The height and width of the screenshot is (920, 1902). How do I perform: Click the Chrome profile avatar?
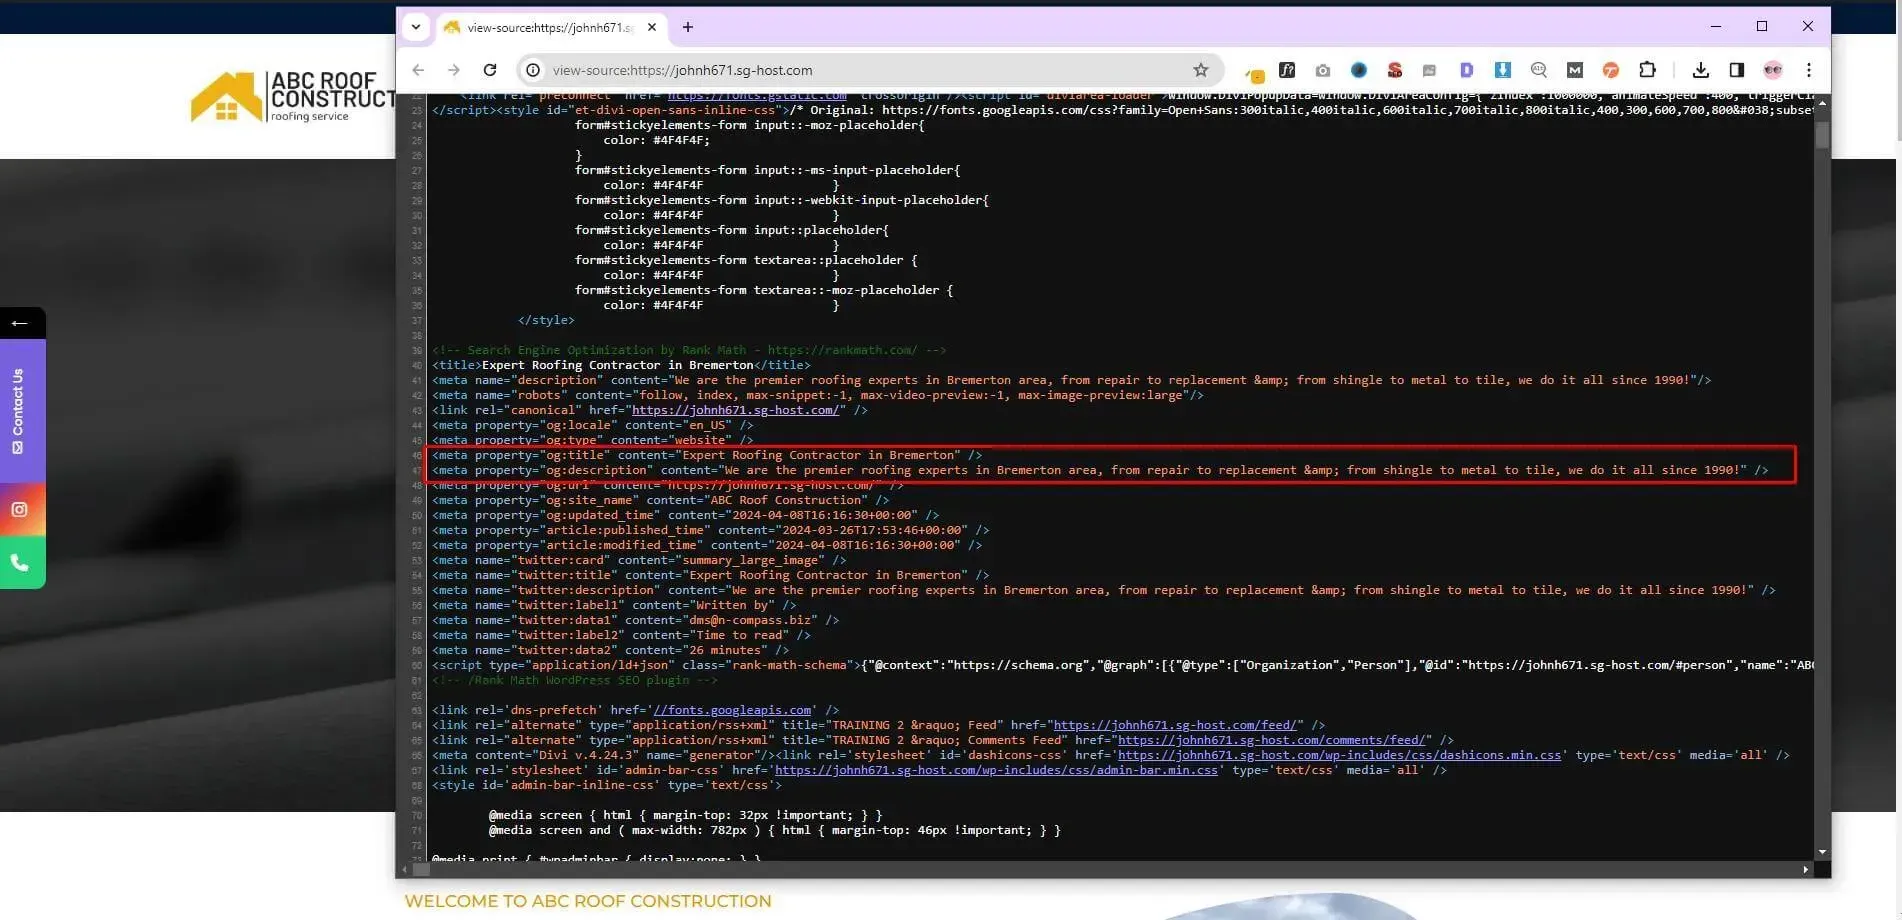pos(1772,70)
